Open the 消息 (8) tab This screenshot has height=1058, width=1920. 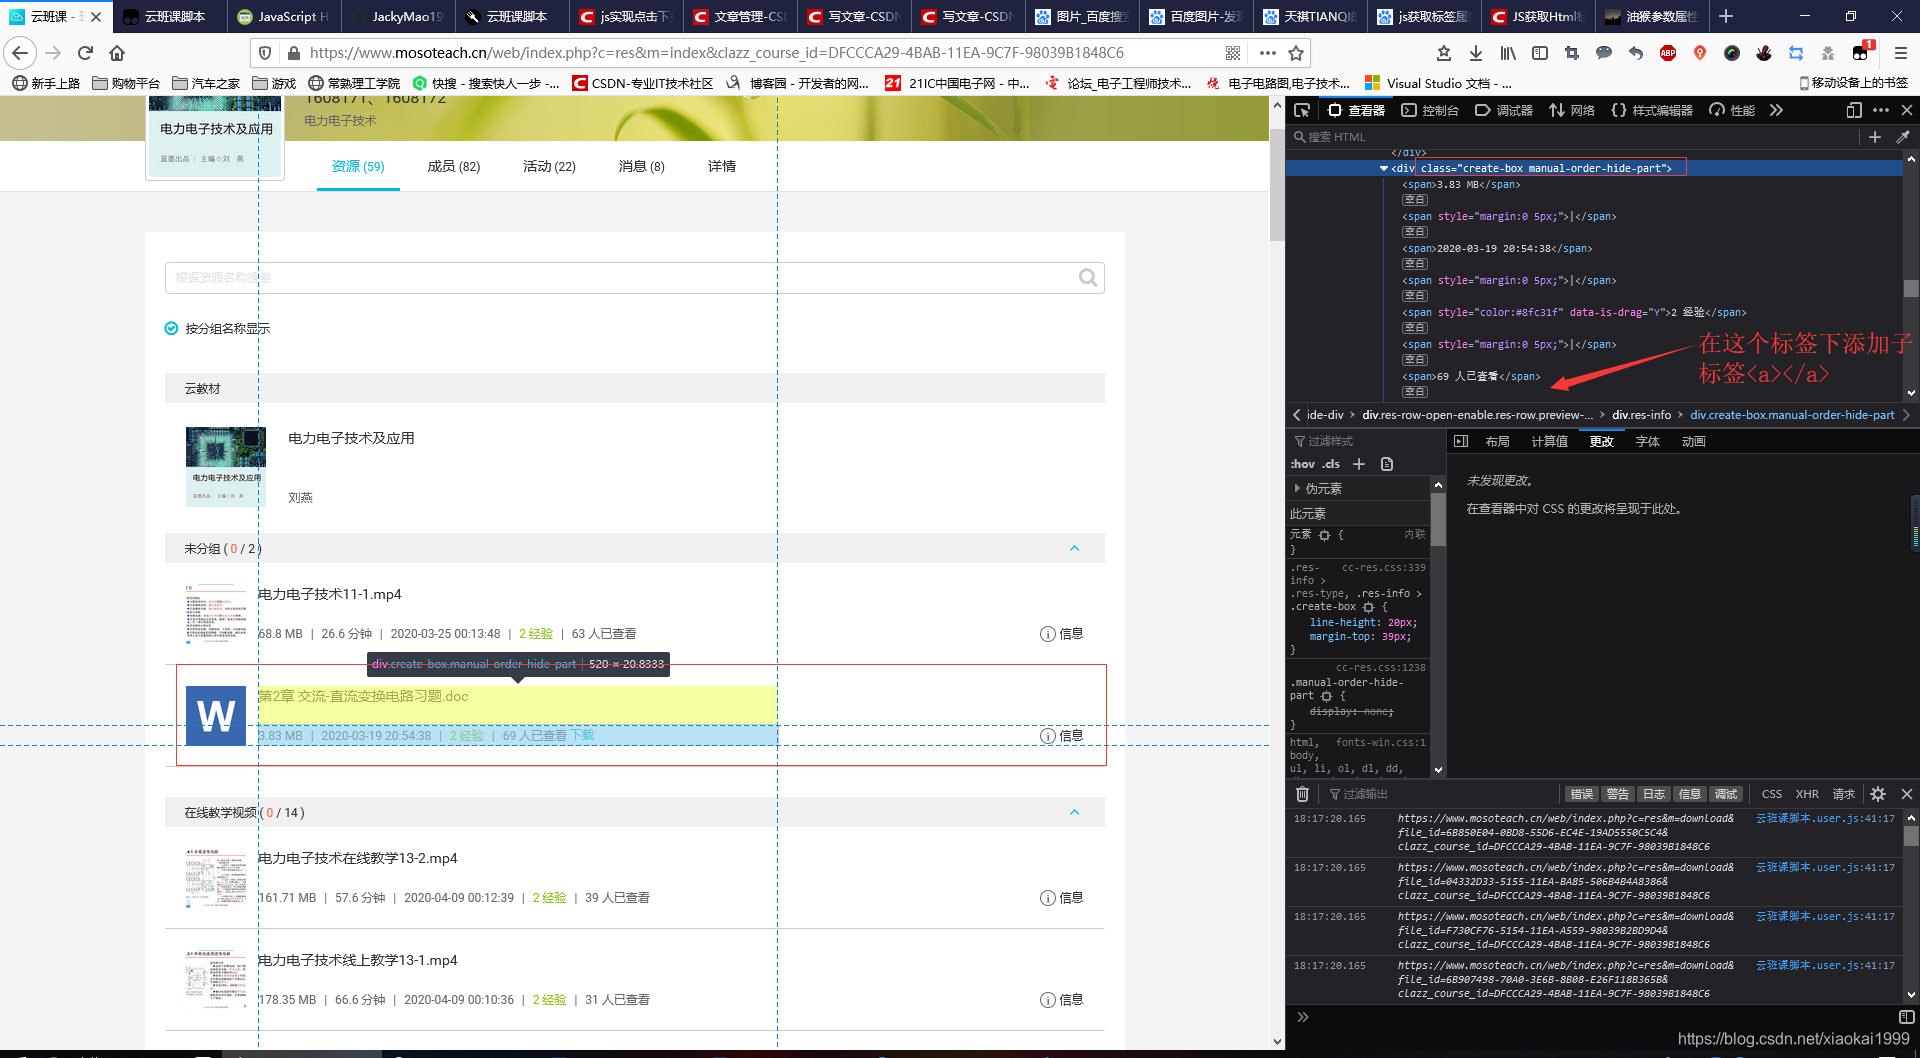pyautogui.click(x=642, y=166)
